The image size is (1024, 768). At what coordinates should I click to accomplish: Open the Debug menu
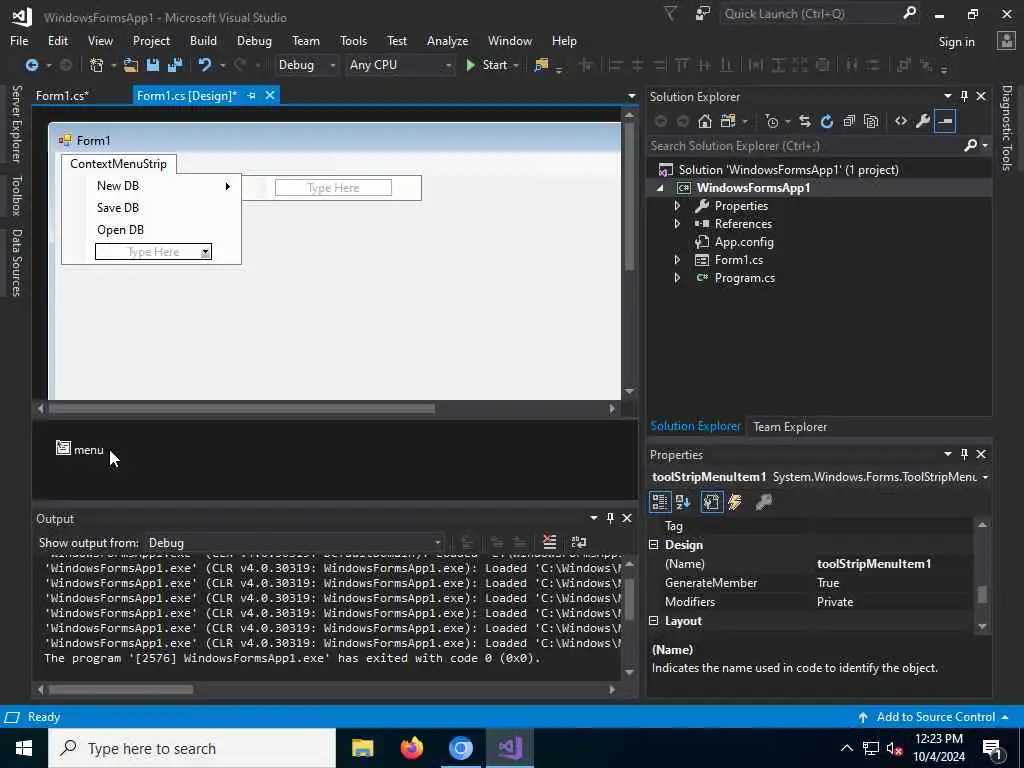click(x=254, y=40)
